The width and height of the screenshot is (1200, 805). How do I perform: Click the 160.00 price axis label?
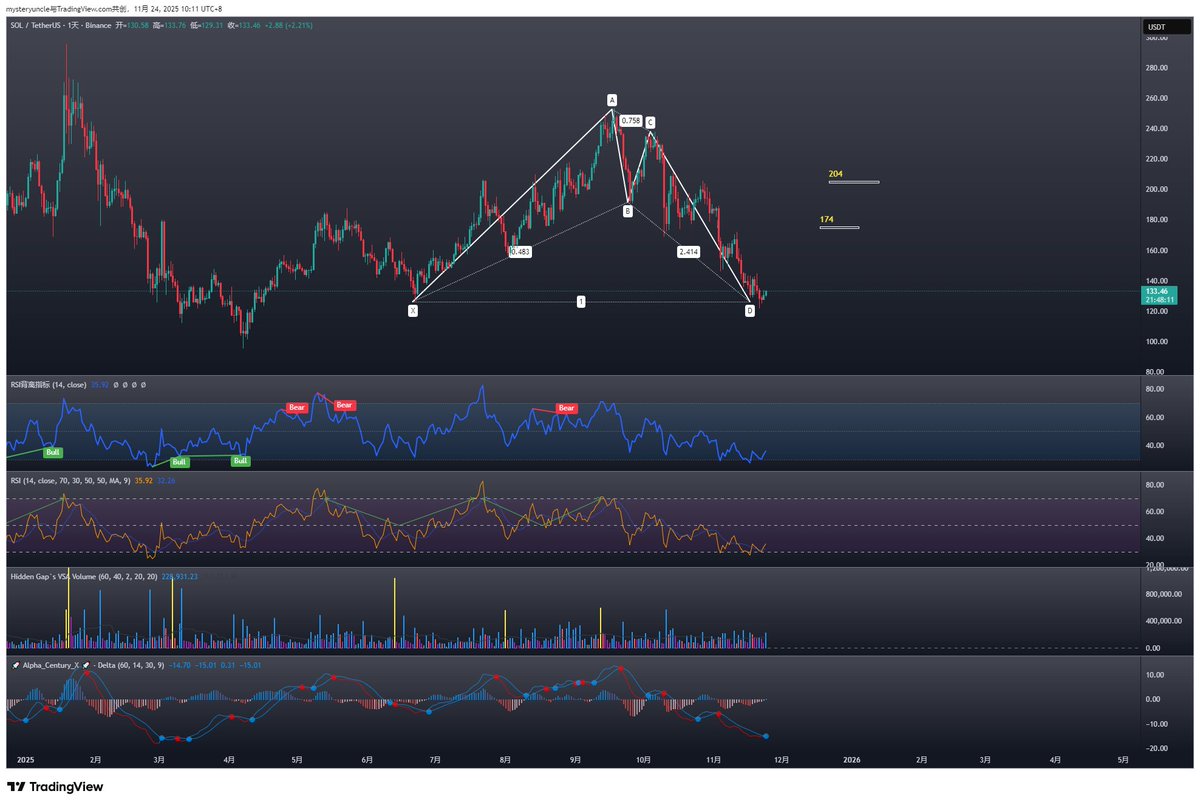[x=1157, y=250]
